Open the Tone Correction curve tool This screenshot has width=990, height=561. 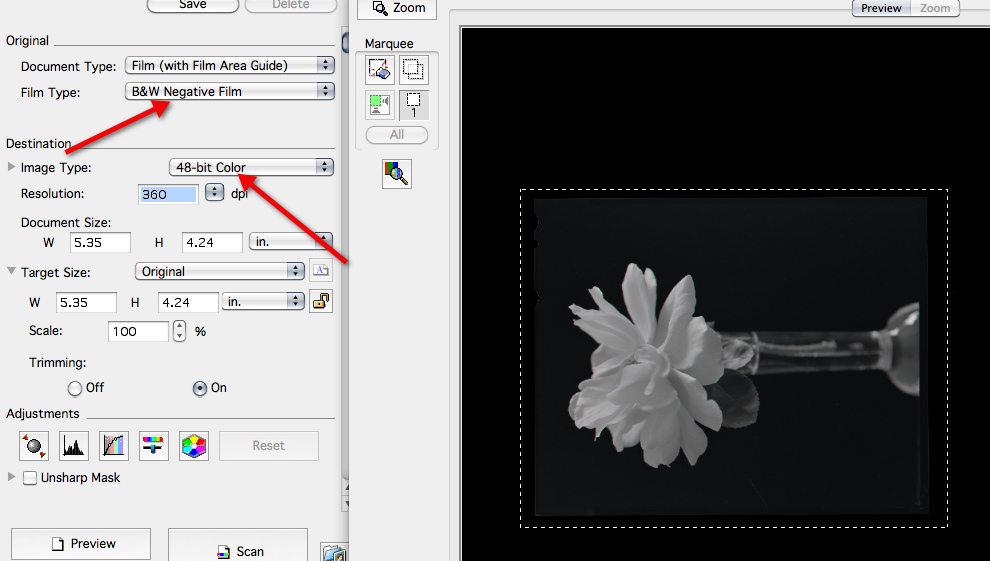pos(114,446)
